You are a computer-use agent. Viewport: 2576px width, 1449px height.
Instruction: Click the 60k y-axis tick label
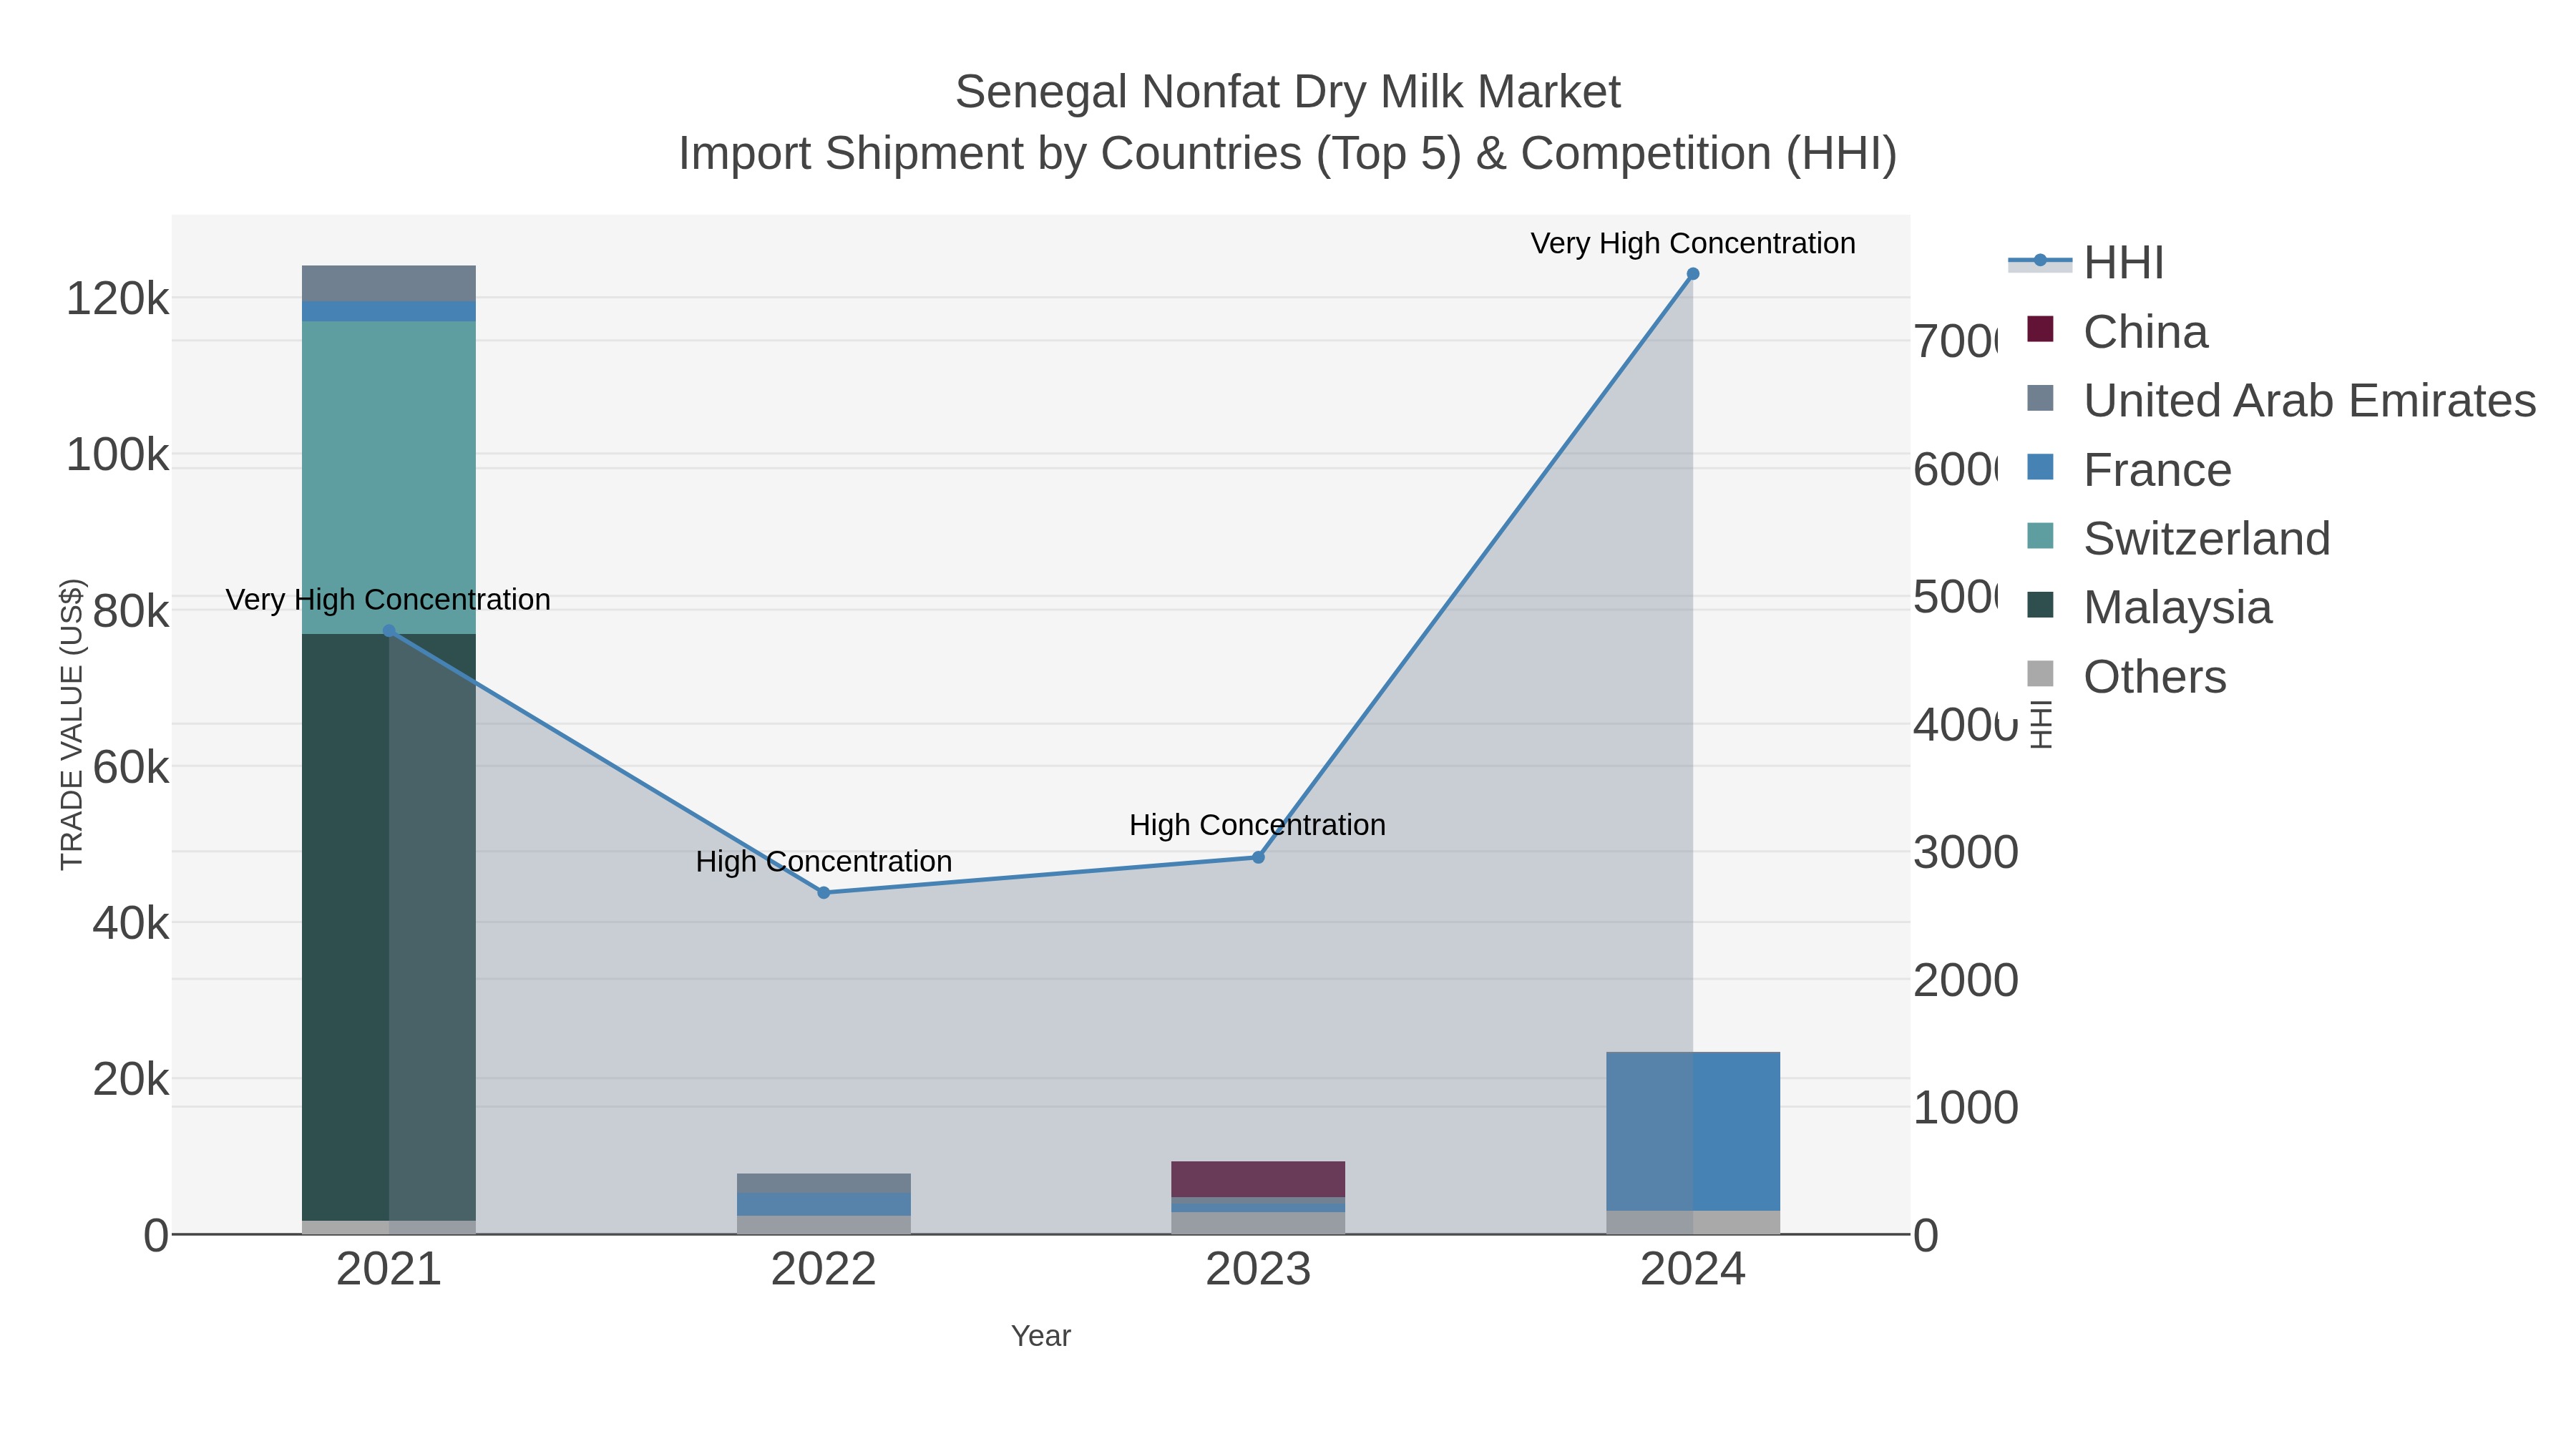[131, 767]
